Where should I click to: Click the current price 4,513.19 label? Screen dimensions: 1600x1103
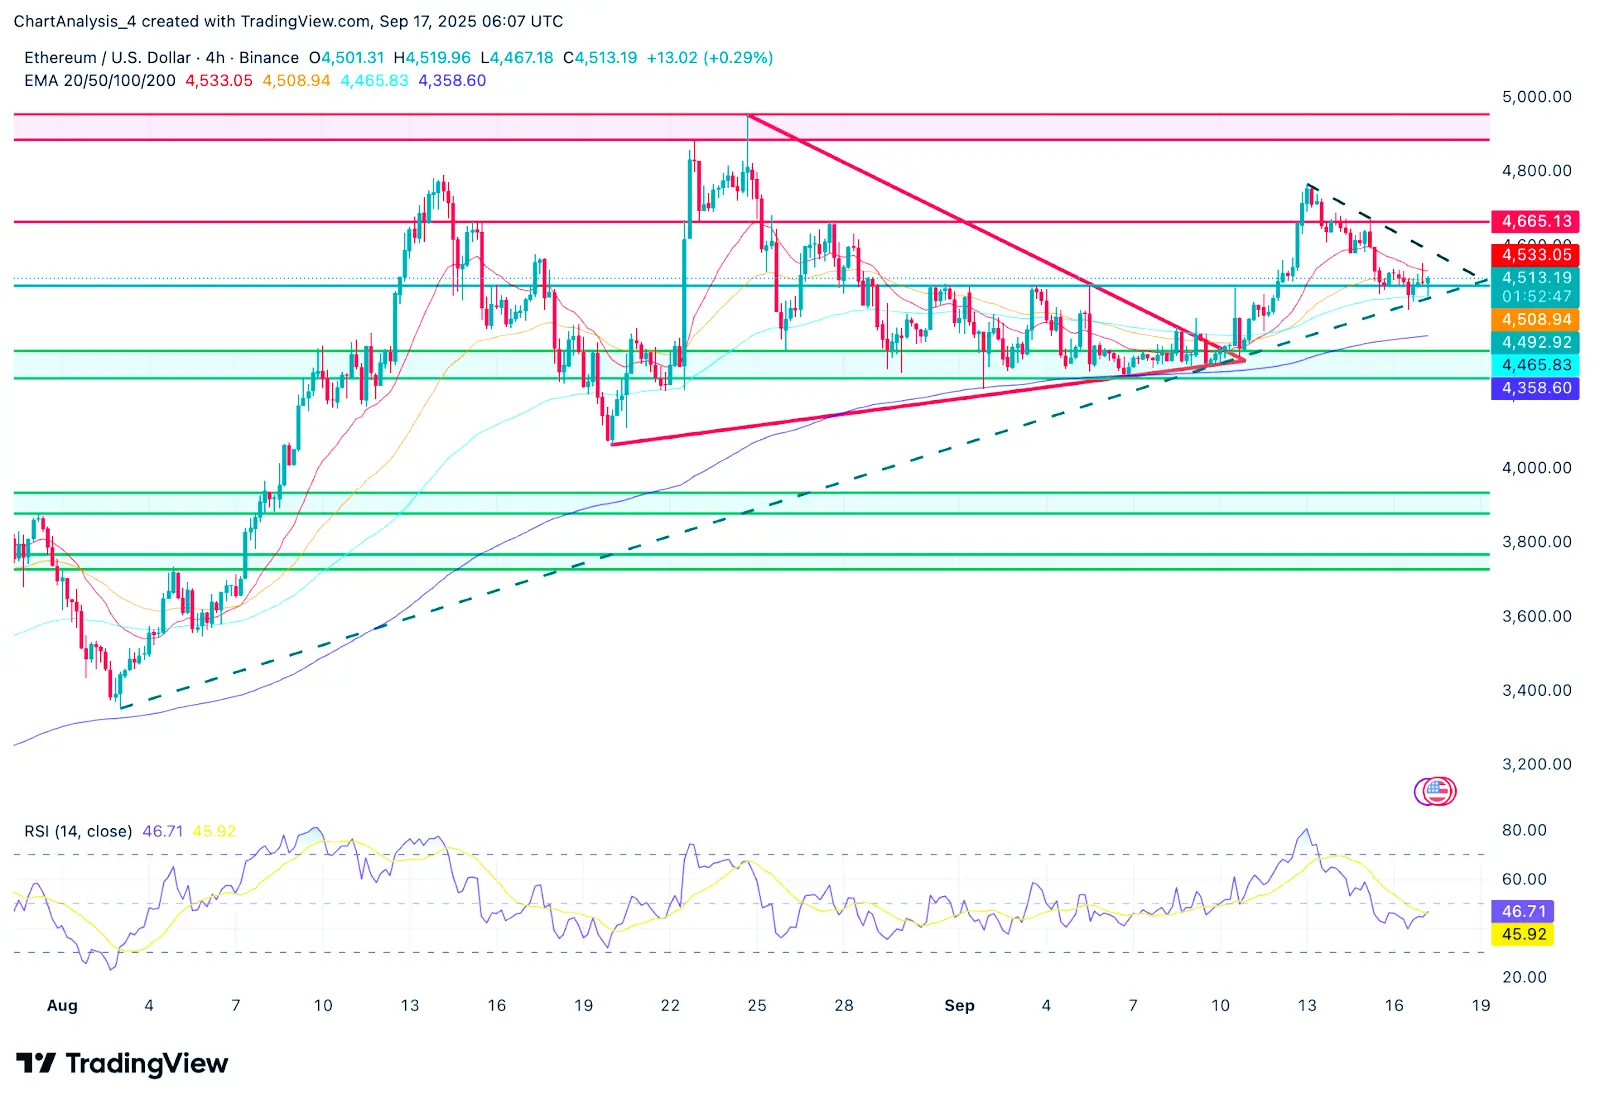pyautogui.click(x=1535, y=278)
